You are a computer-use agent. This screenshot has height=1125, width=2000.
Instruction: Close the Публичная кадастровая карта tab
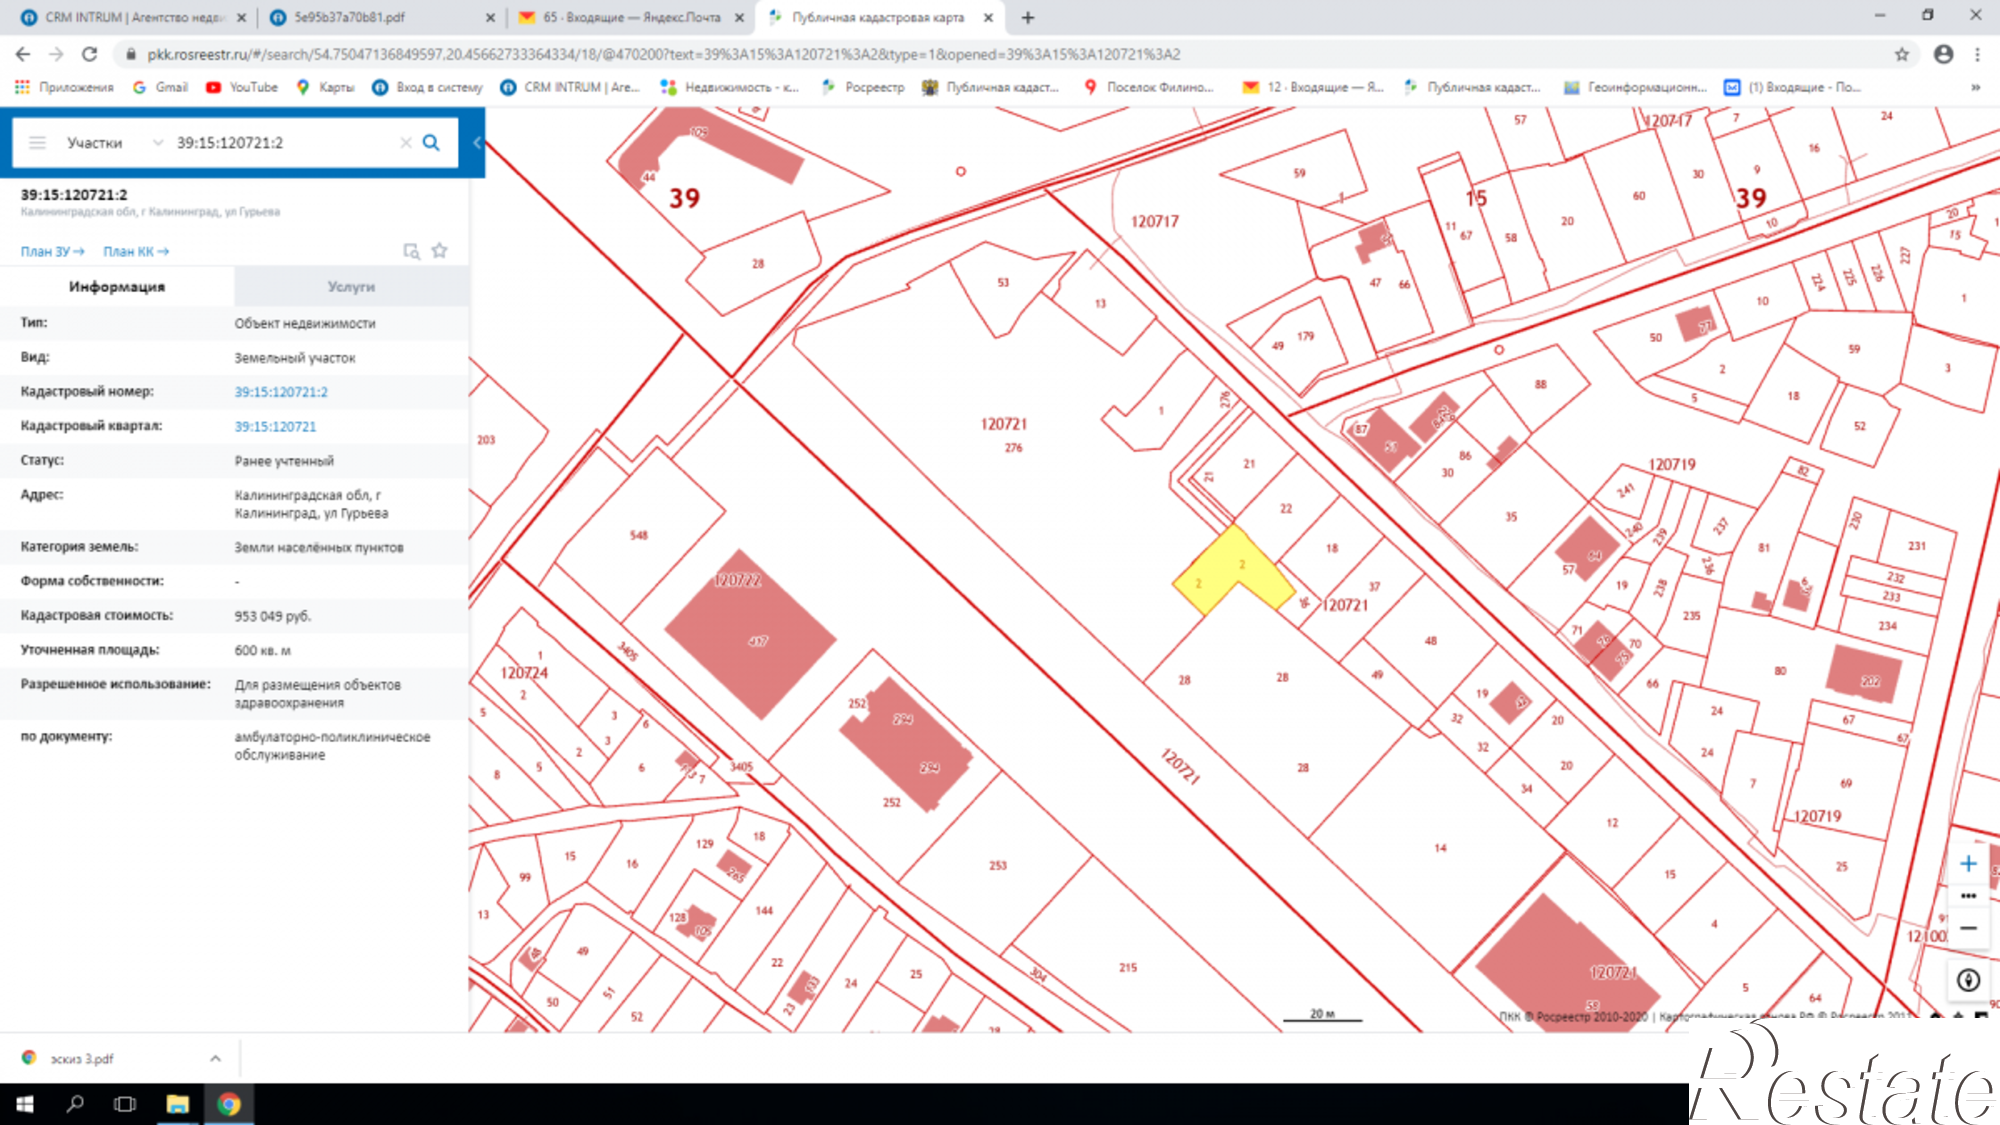pos(988,17)
